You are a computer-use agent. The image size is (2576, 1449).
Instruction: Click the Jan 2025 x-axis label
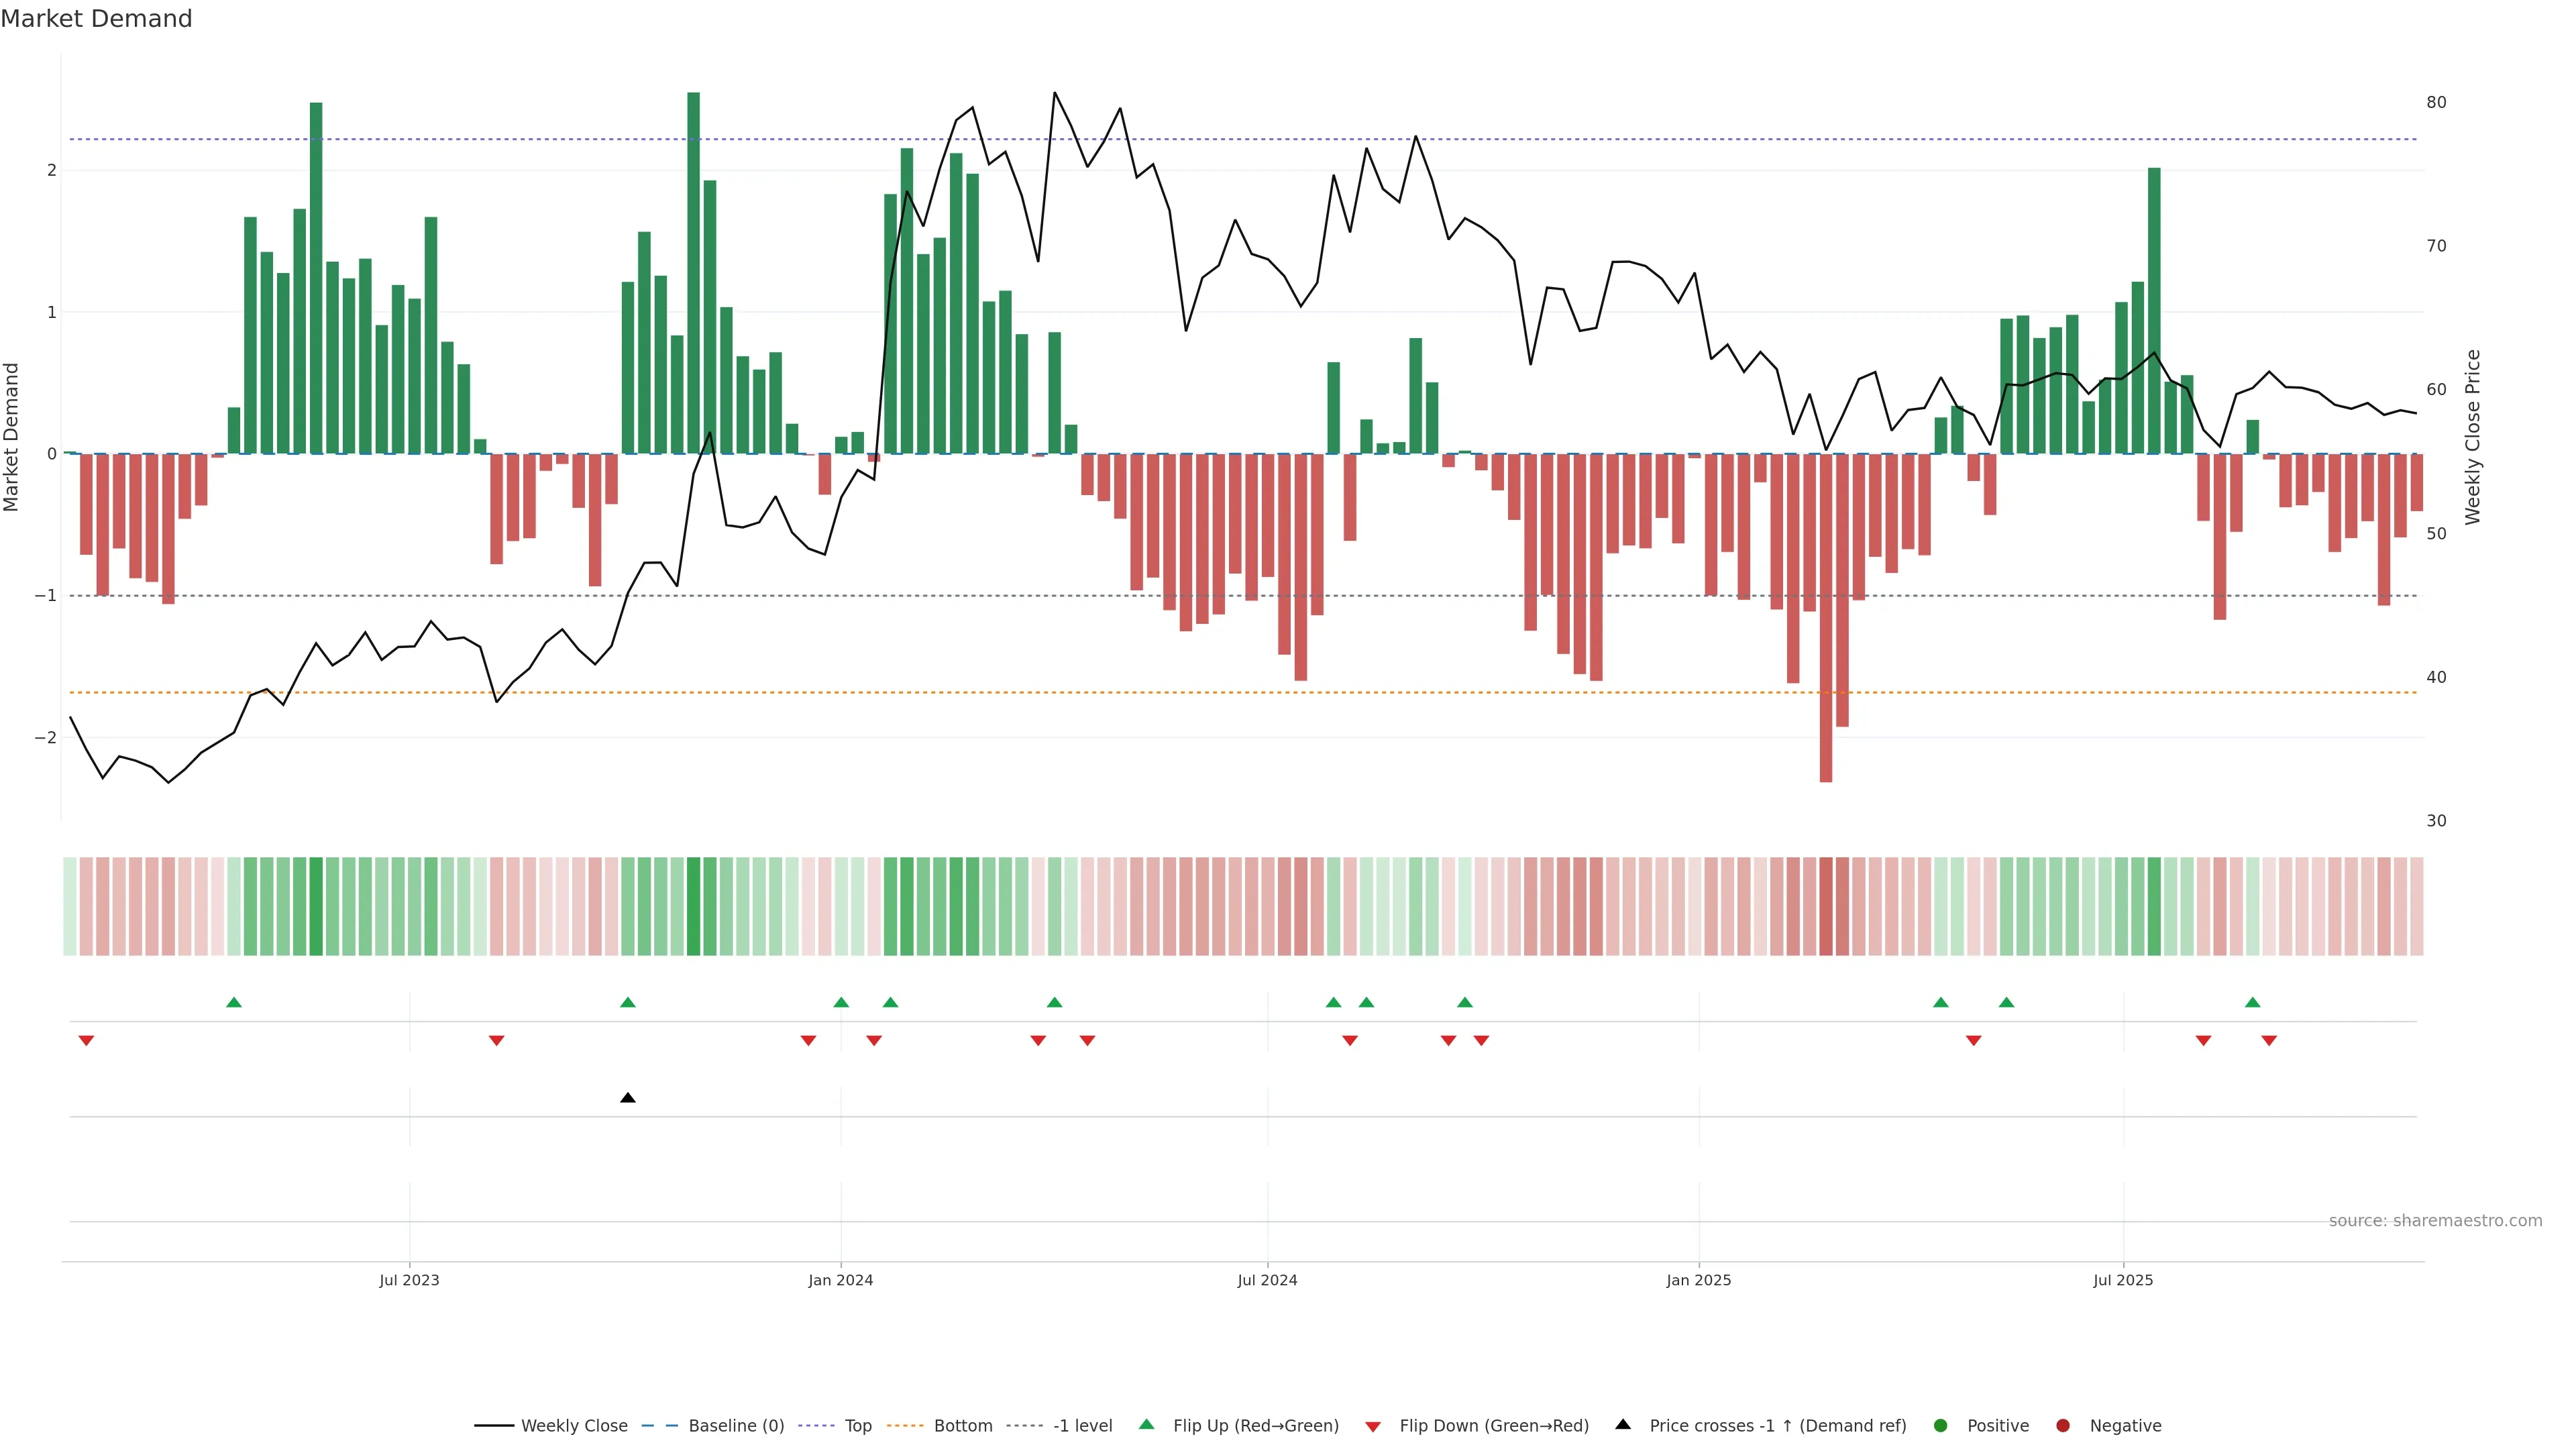coord(1698,1280)
